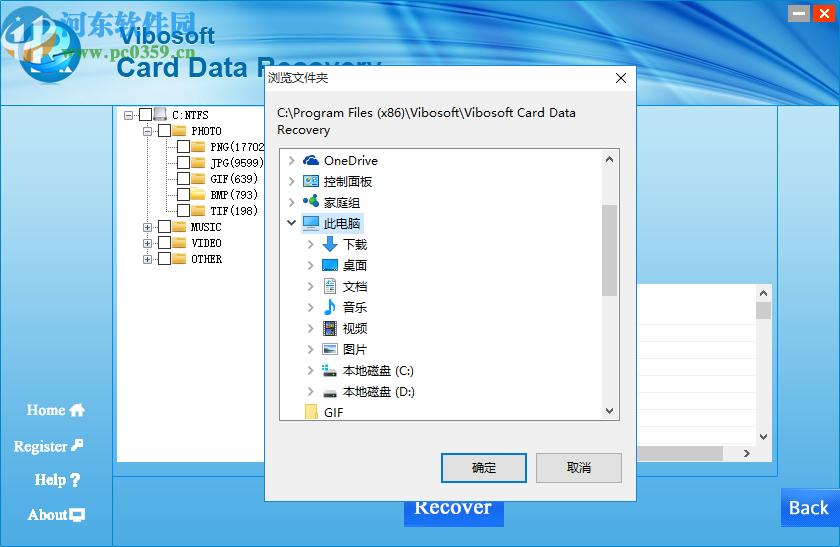This screenshot has height=547, width=840.
Task: Open the About menu item
Action: 56,515
